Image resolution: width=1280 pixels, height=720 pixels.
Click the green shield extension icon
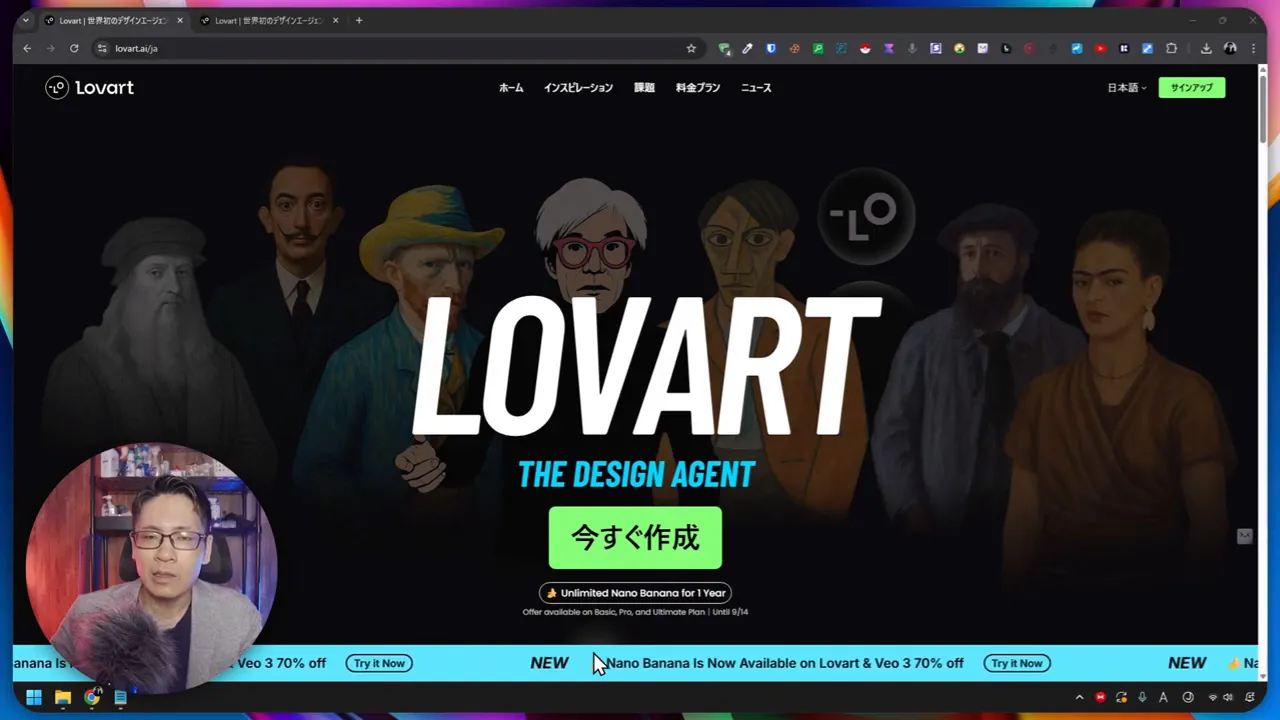click(x=724, y=48)
